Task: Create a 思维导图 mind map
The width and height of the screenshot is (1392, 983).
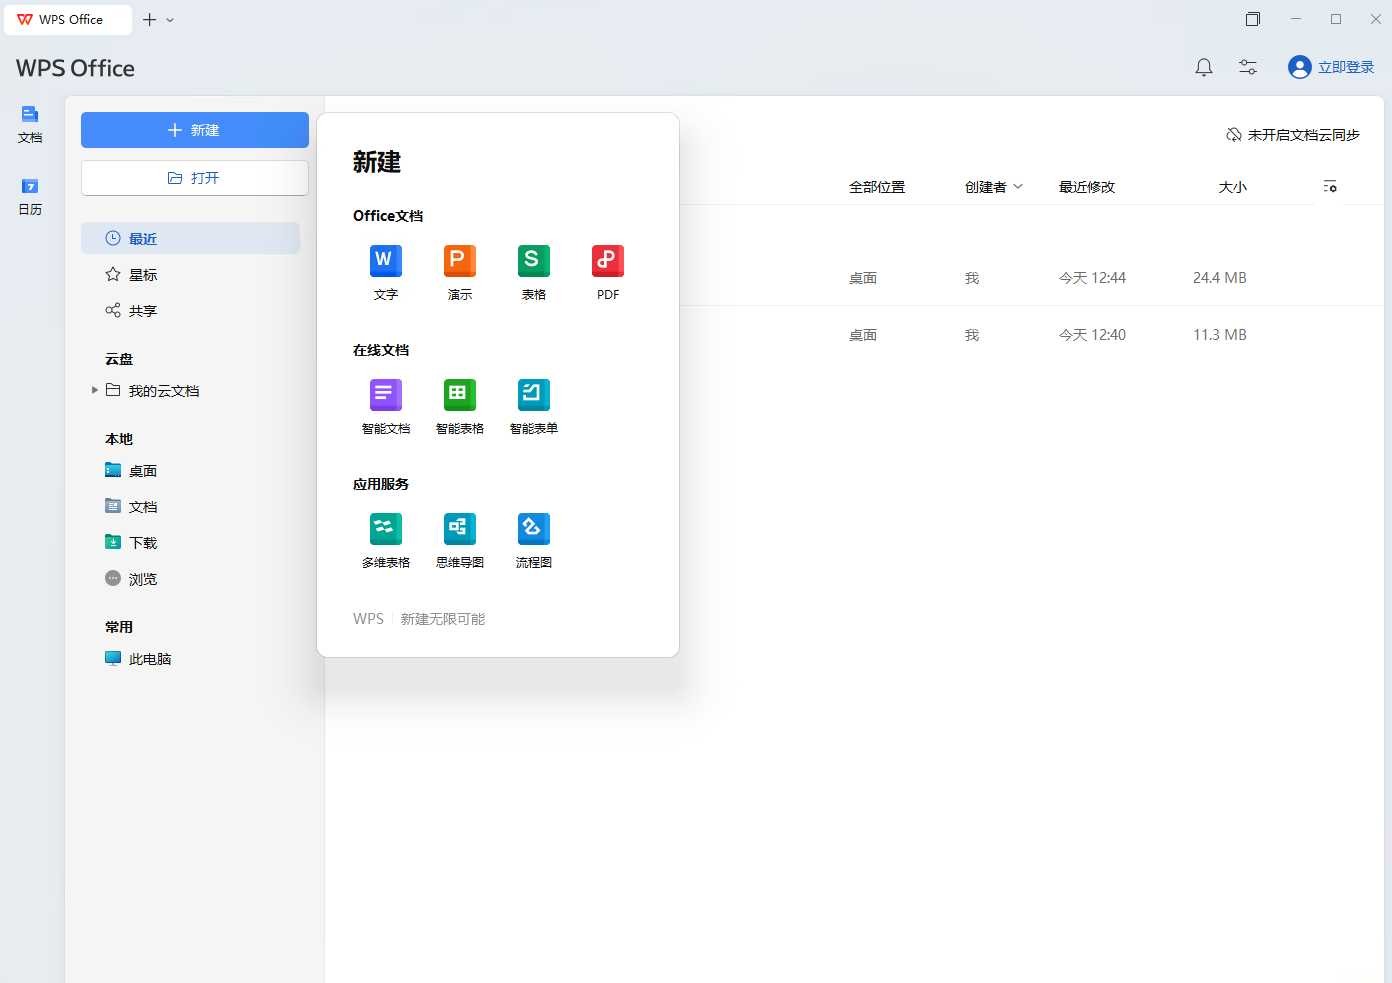Action: pos(460,540)
